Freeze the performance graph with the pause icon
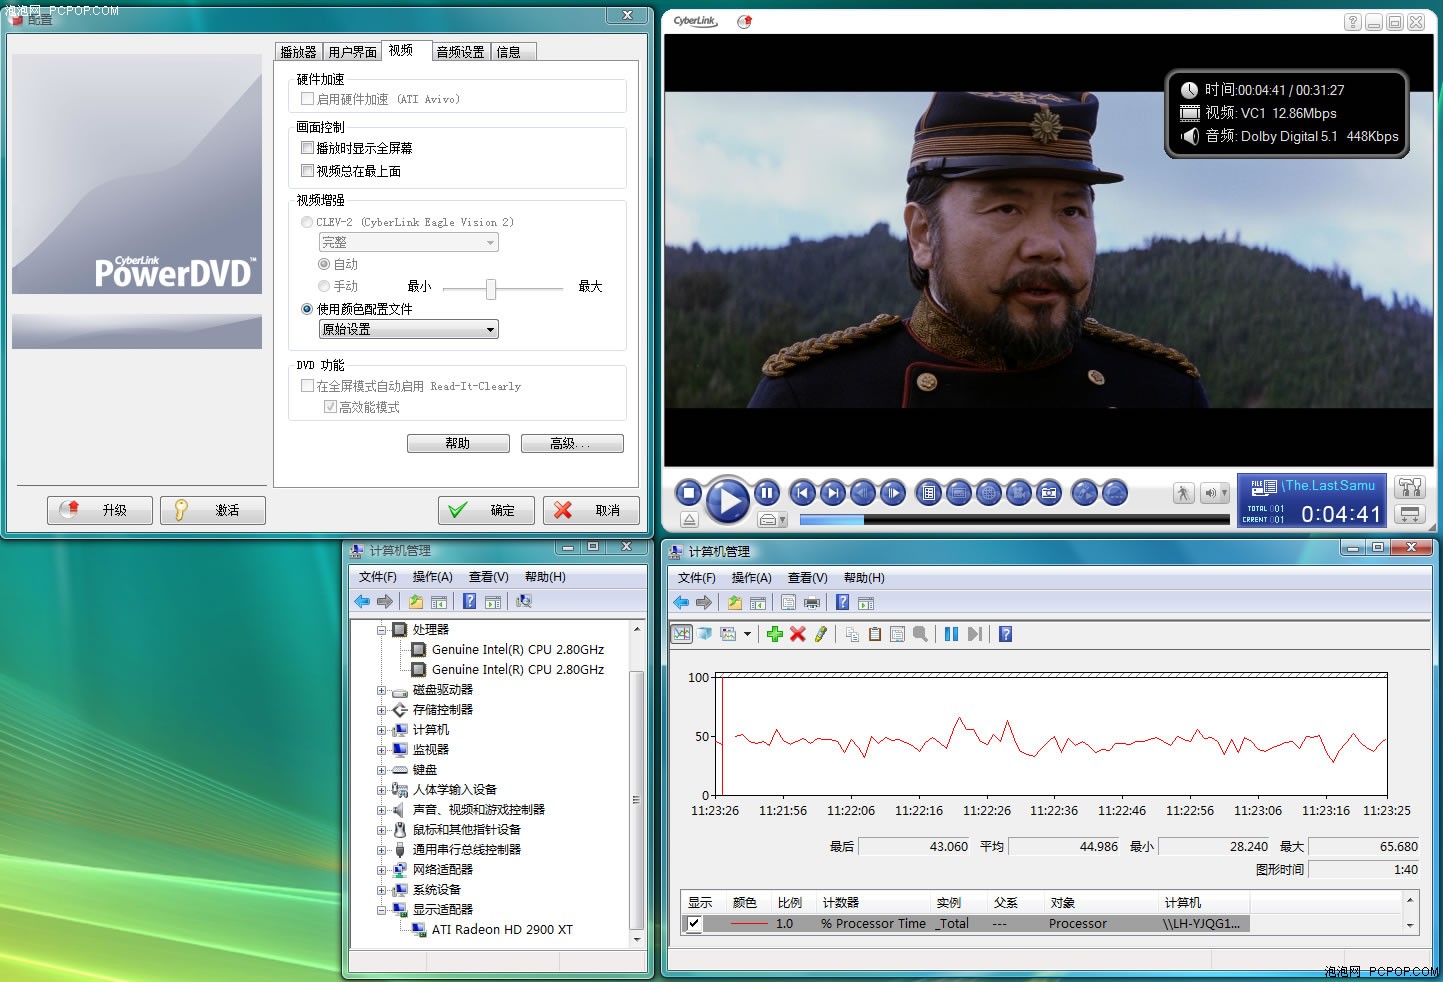 coord(951,634)
